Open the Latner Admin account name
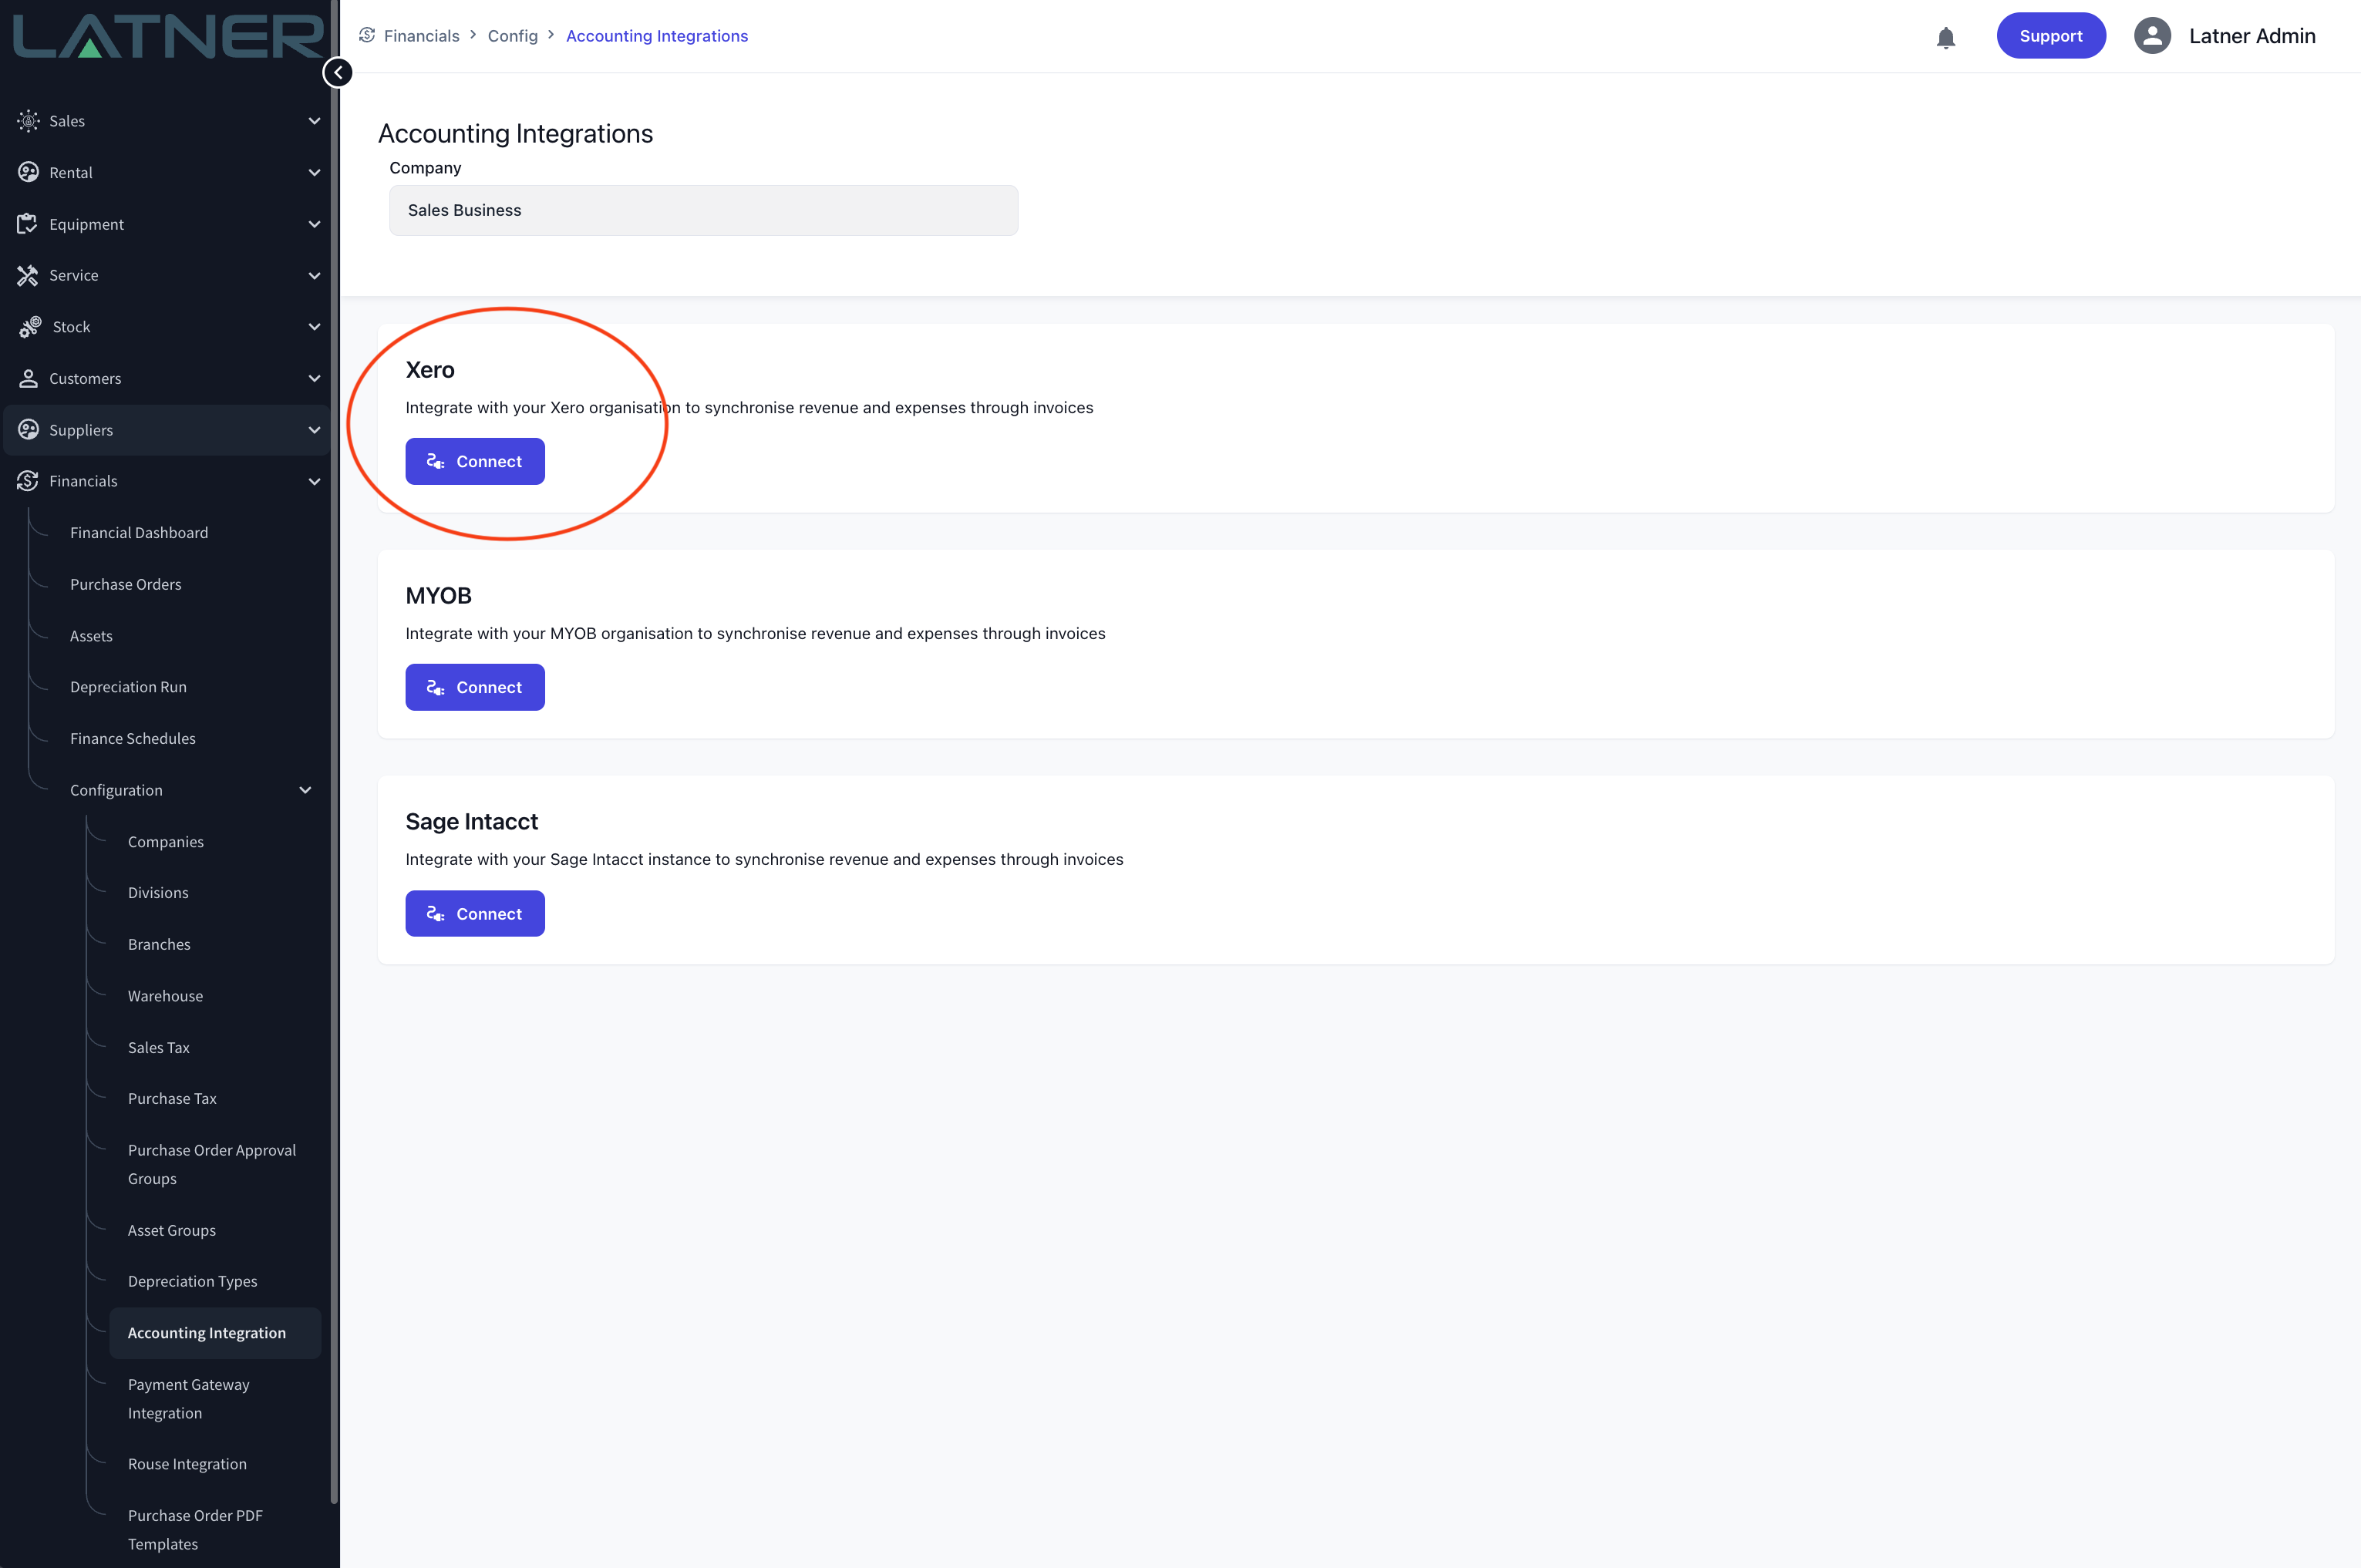This screenshot has height=1568, width=2361. 2252,36
